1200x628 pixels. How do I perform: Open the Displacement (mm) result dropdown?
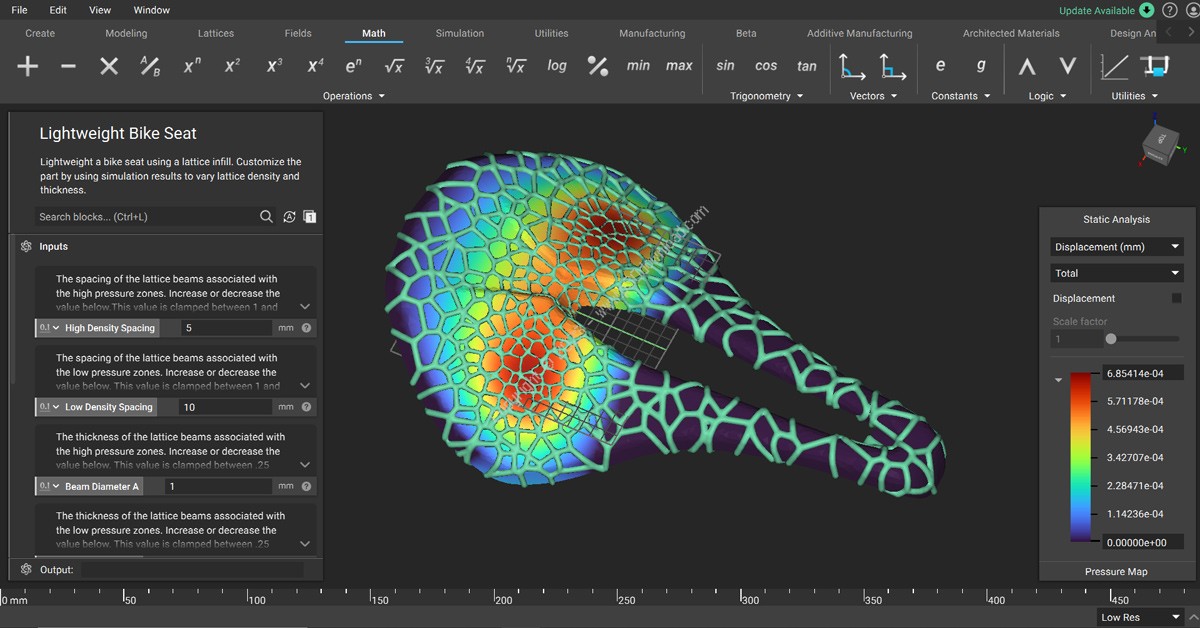tap(1116, 247)
